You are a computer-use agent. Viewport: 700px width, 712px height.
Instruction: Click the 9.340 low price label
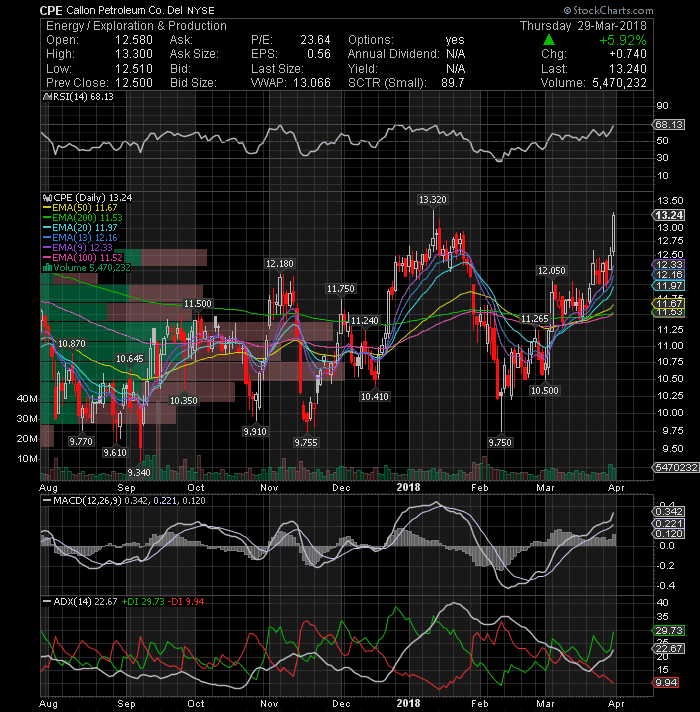tap(139, 473)
